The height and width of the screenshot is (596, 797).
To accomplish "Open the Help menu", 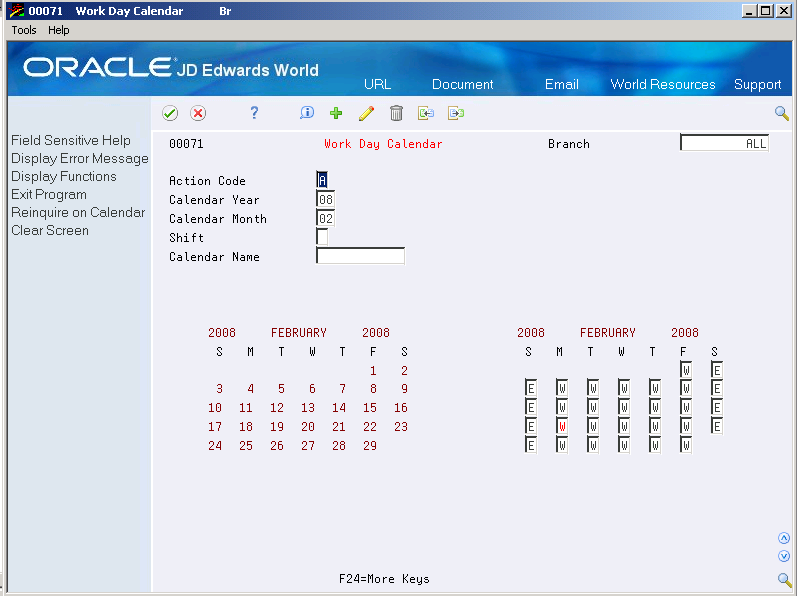I will (x=58, y=30).
